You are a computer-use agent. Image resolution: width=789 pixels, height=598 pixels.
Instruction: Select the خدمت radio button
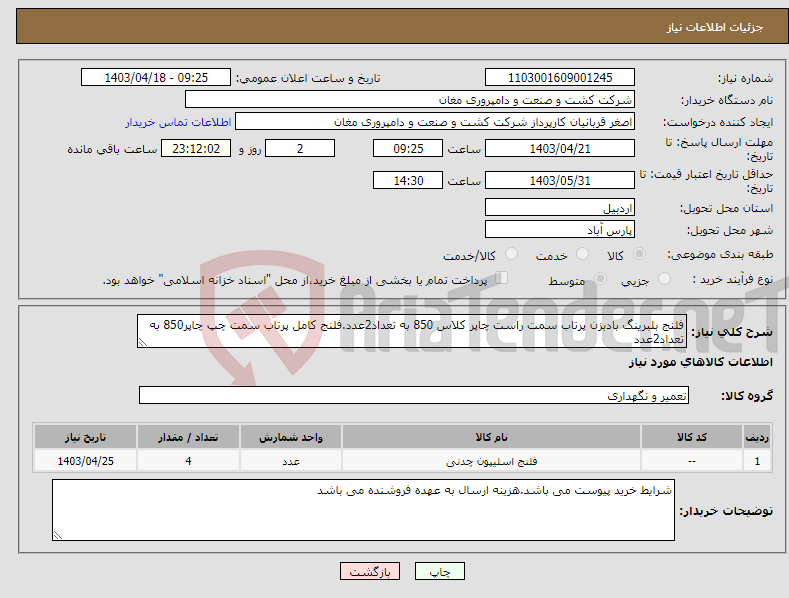582,254
